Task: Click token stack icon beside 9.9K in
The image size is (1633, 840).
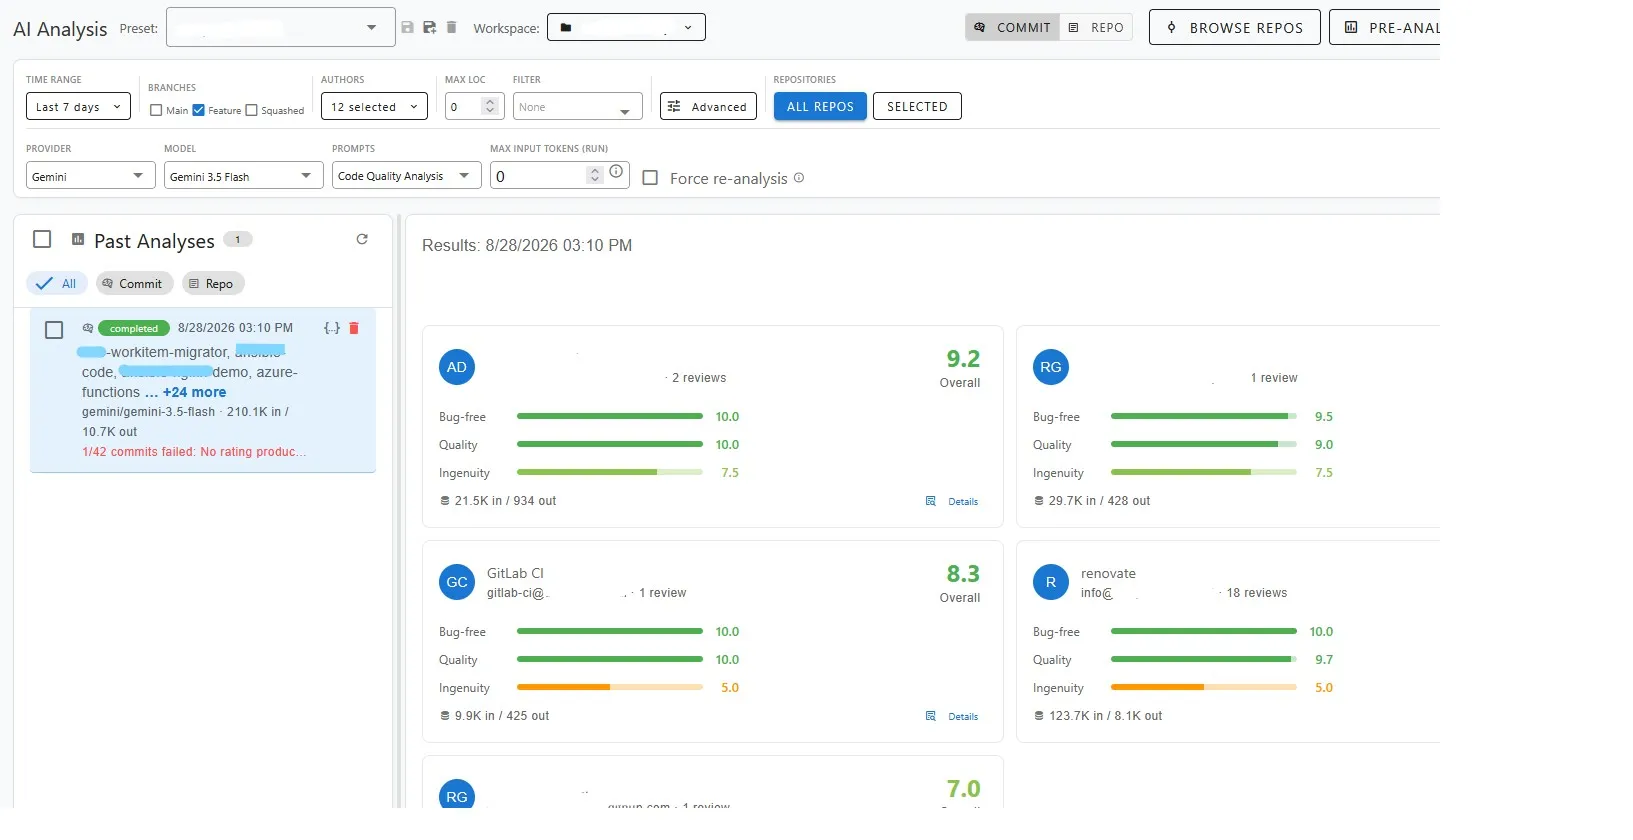Action: tap(445, 716)
